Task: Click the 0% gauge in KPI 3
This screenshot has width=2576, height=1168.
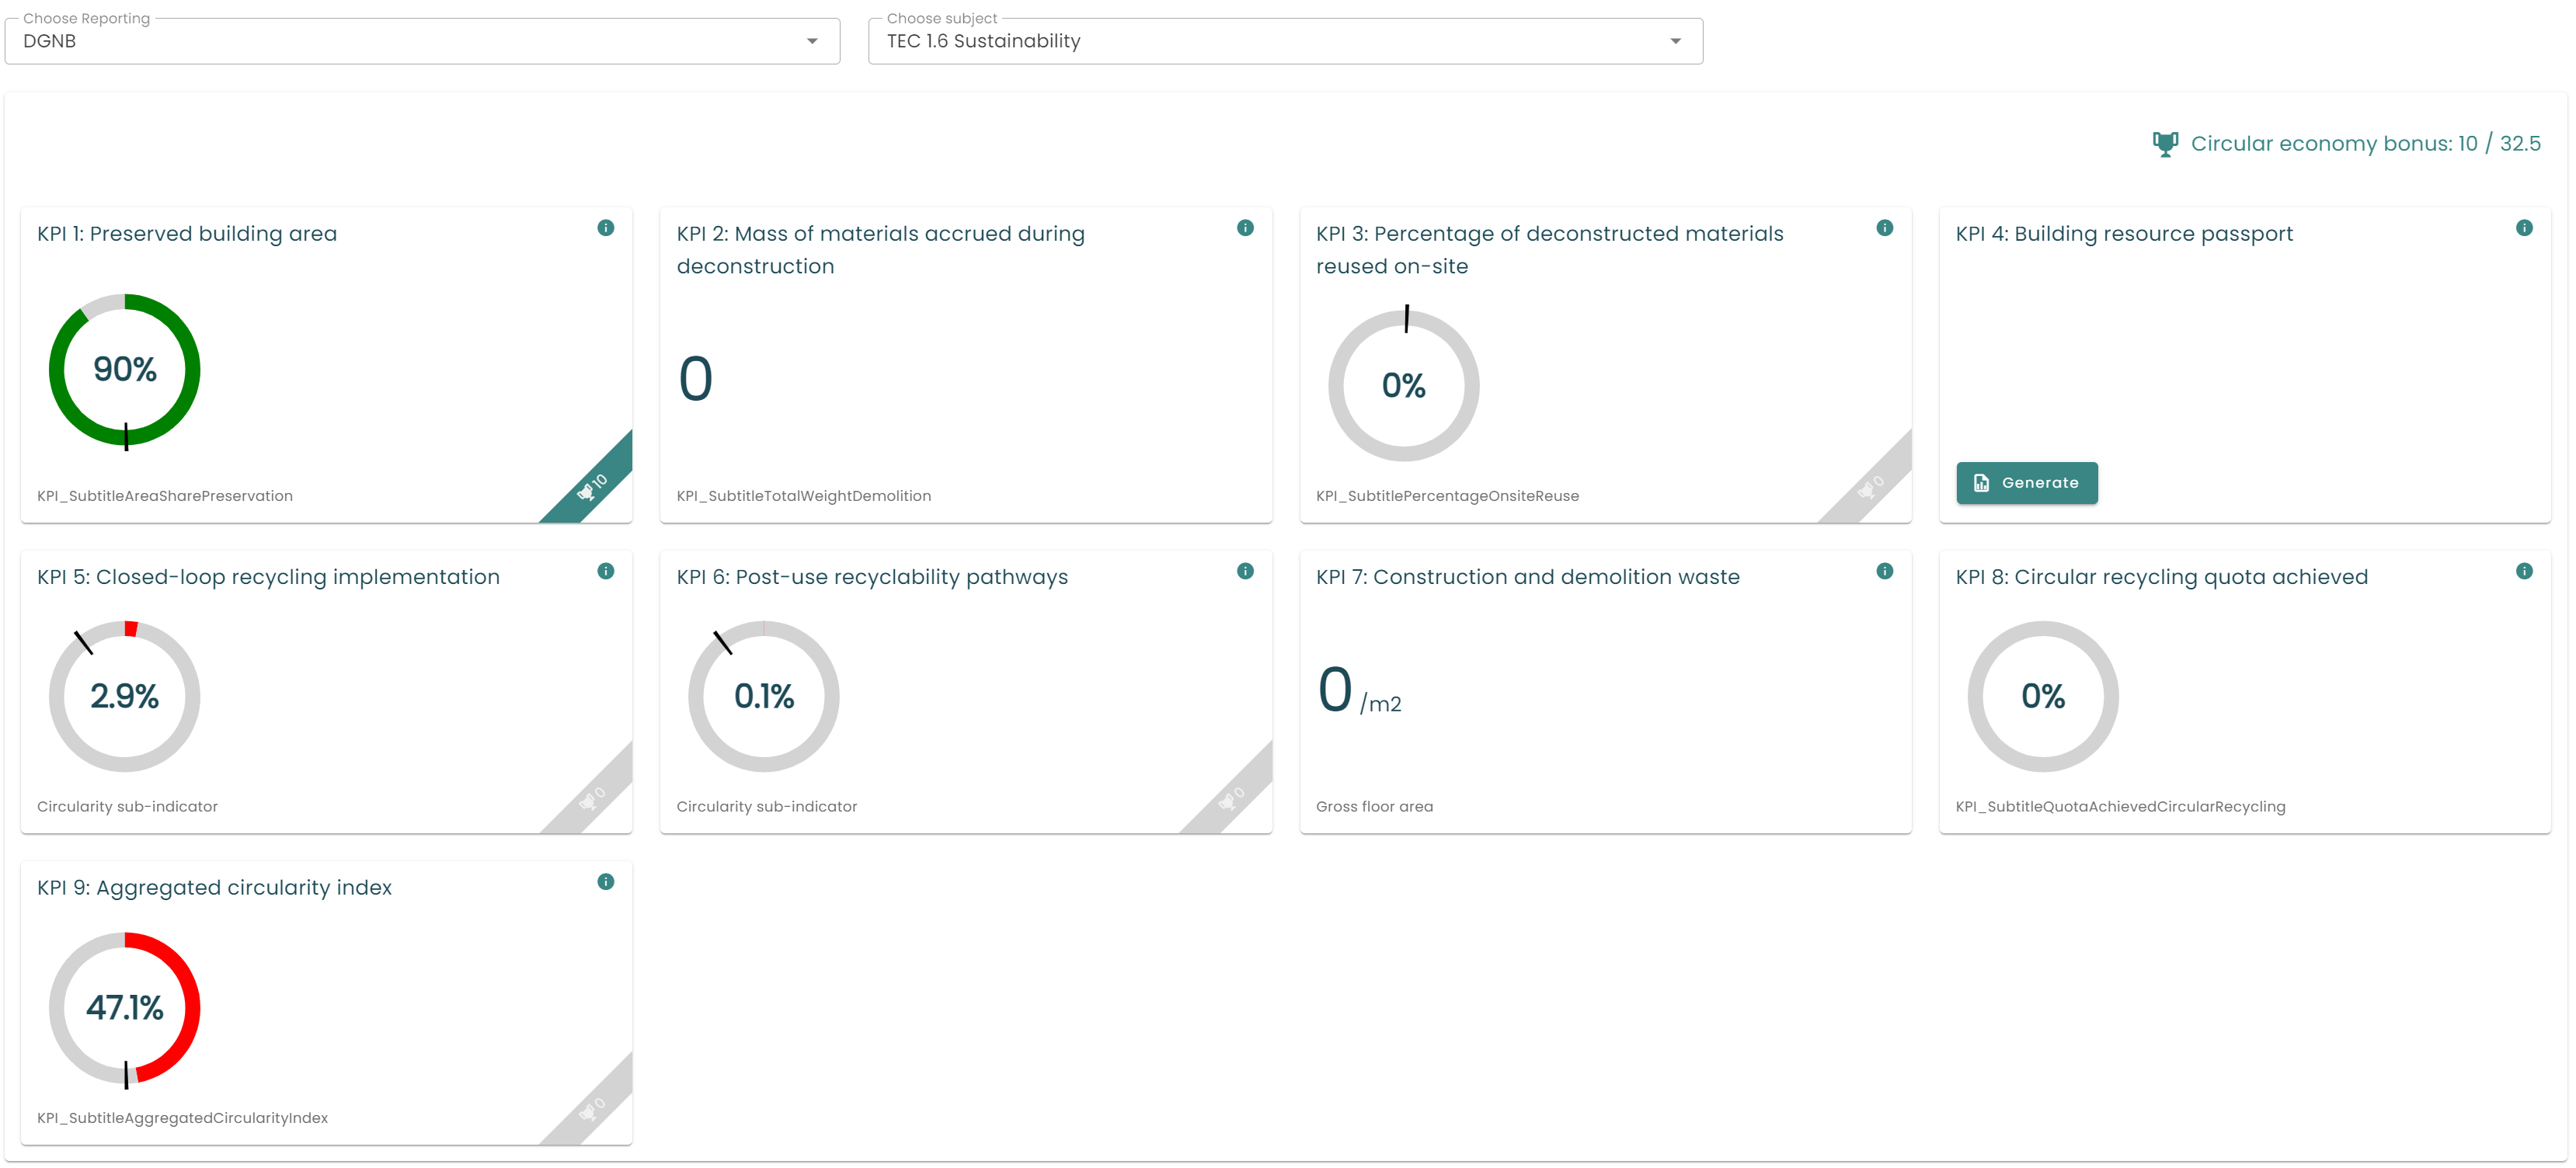Action: tap(1404, 386)
